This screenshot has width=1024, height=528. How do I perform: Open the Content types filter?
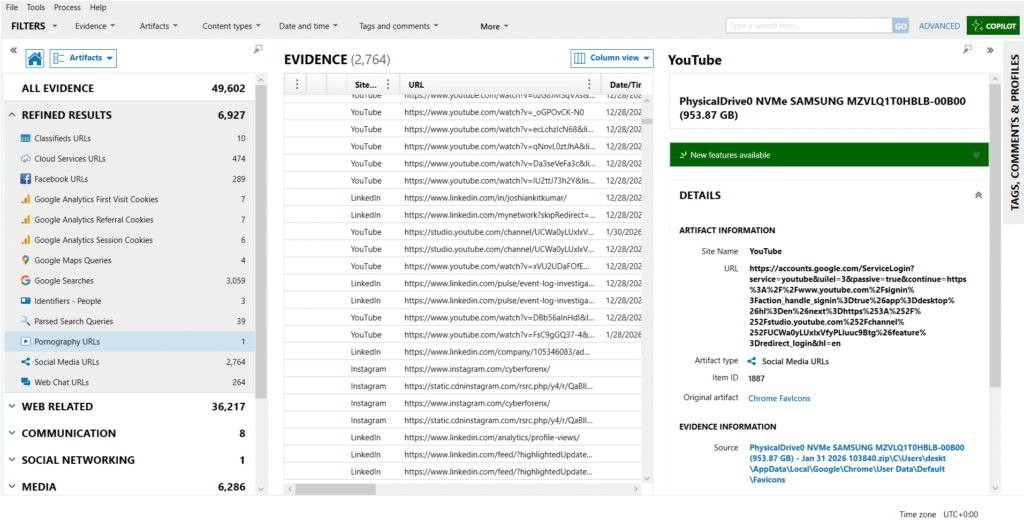231,26
